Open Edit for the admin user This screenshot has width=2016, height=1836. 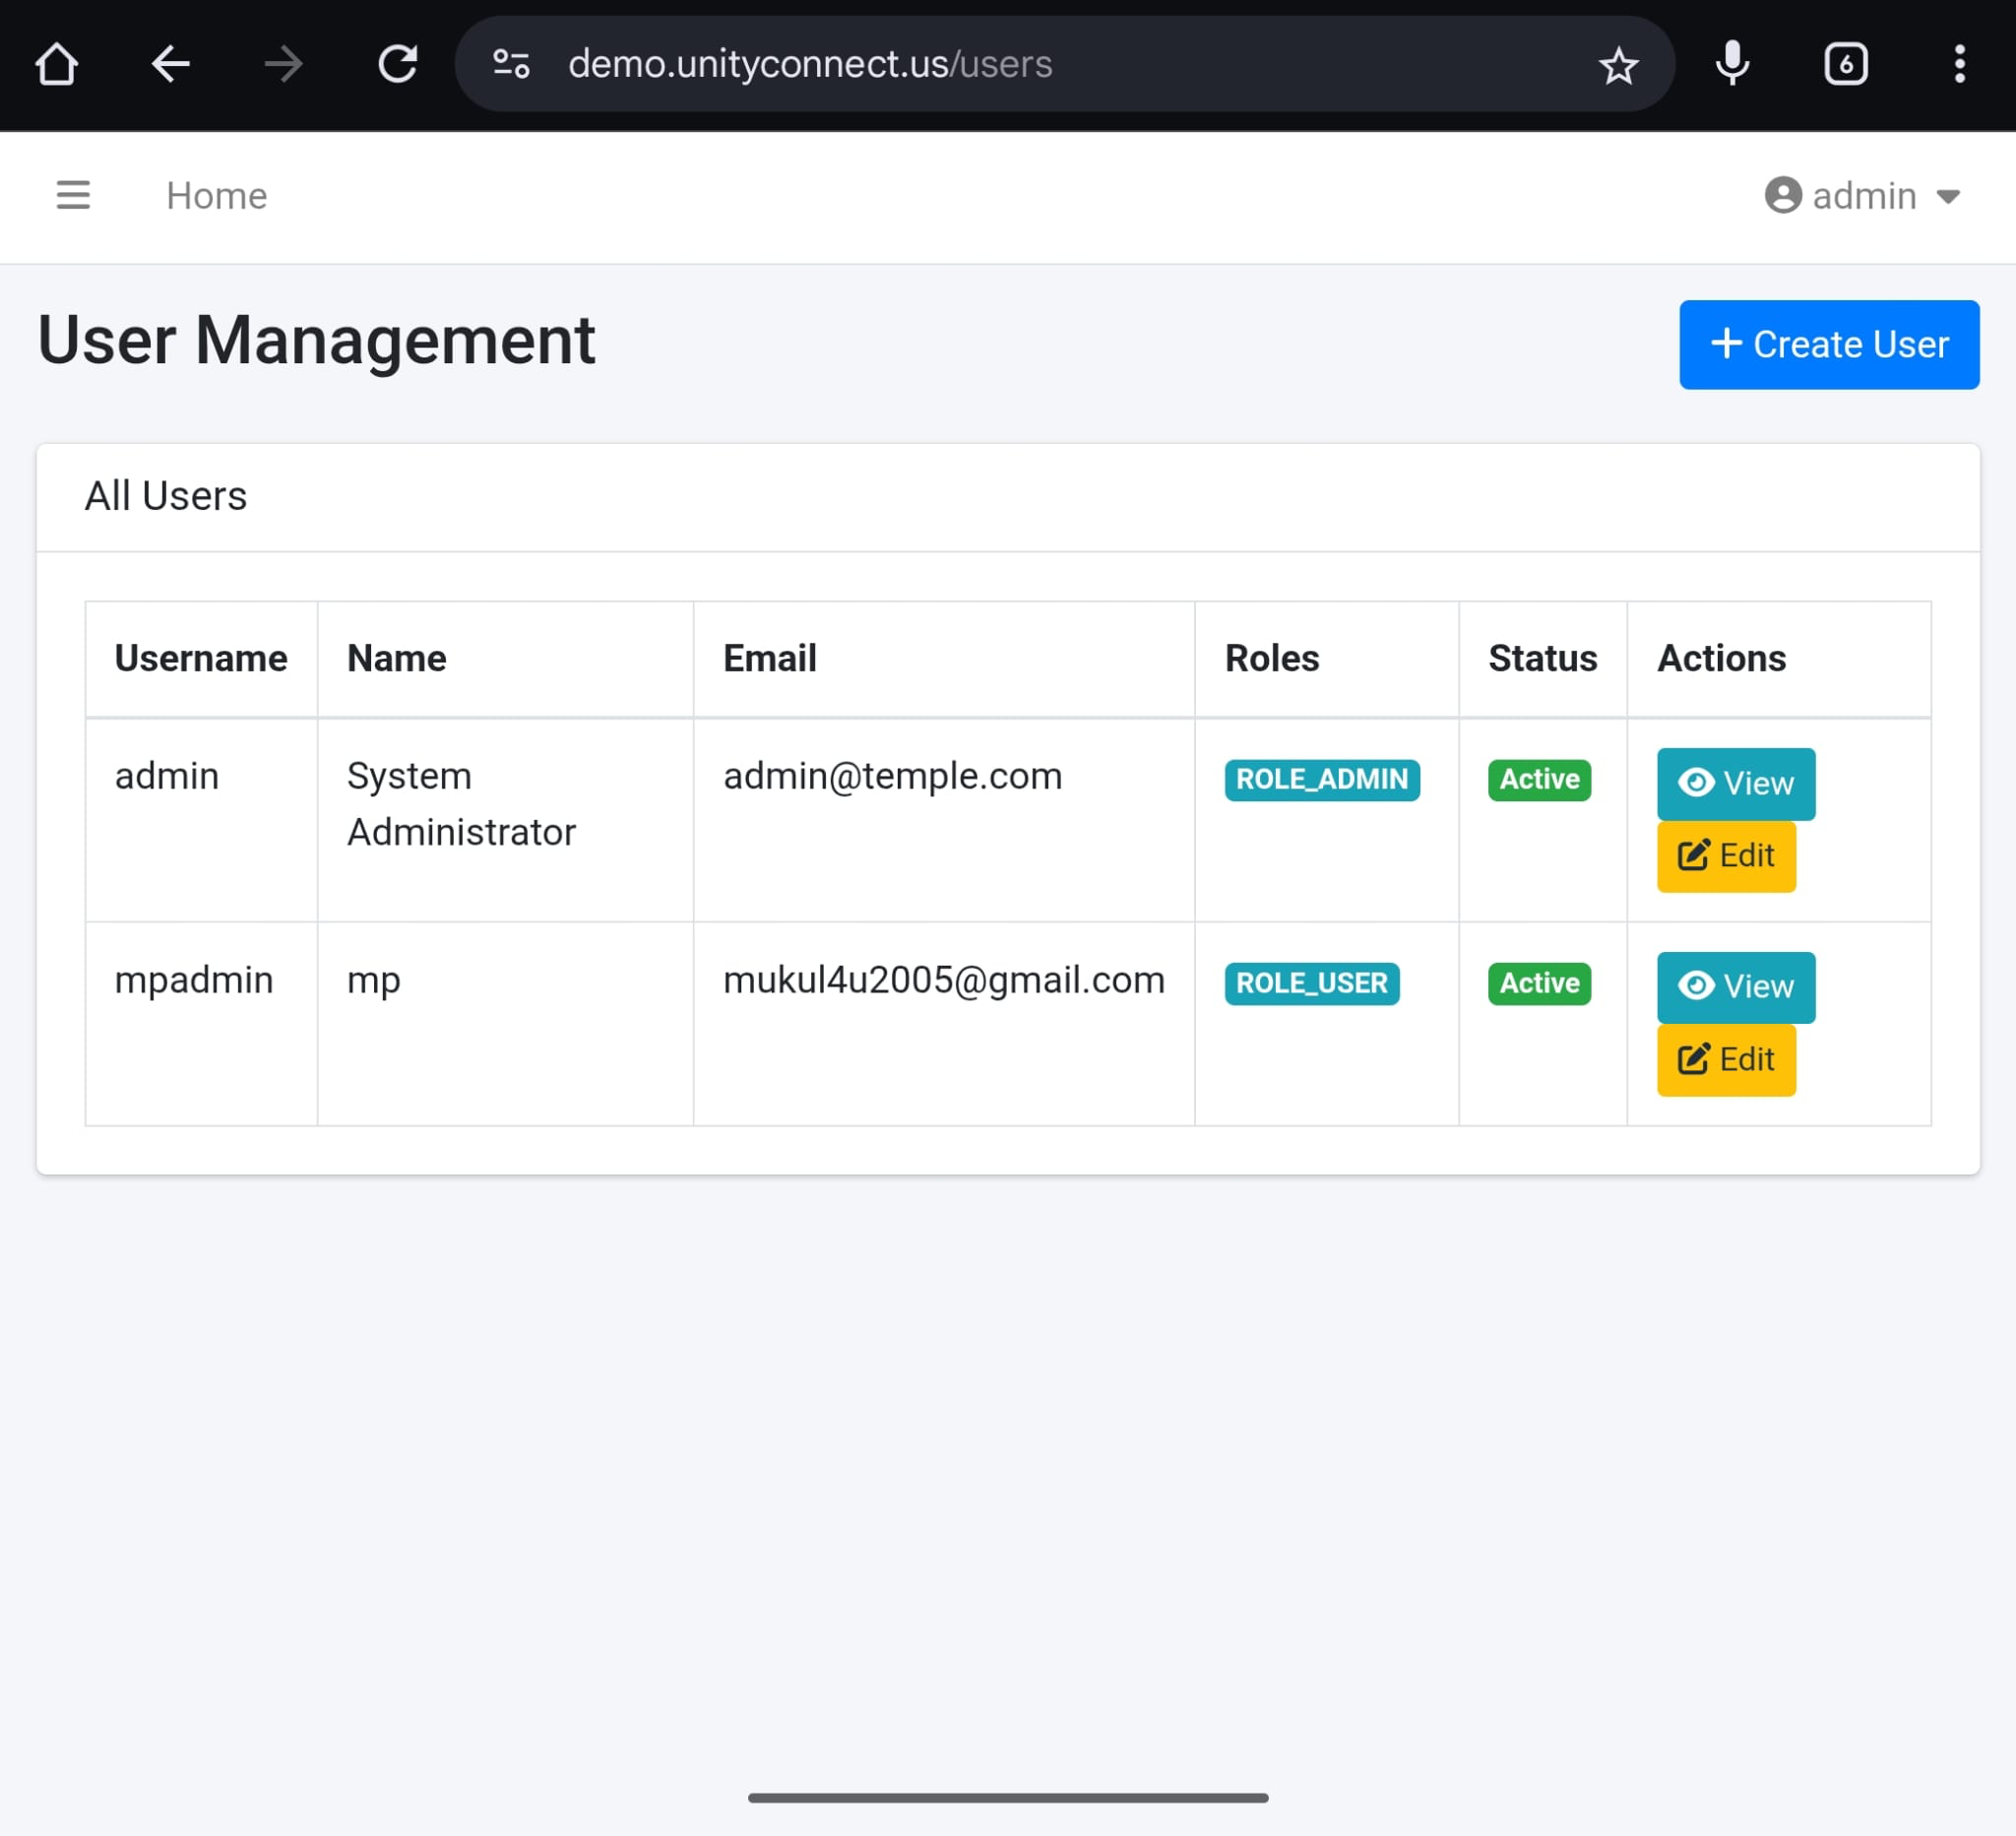[x=1725, y=856]
